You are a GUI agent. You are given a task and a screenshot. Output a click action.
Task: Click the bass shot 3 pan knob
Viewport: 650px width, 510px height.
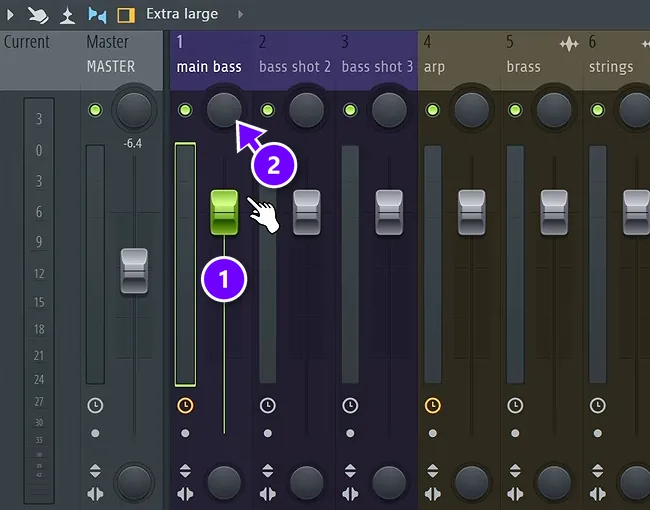389,110
